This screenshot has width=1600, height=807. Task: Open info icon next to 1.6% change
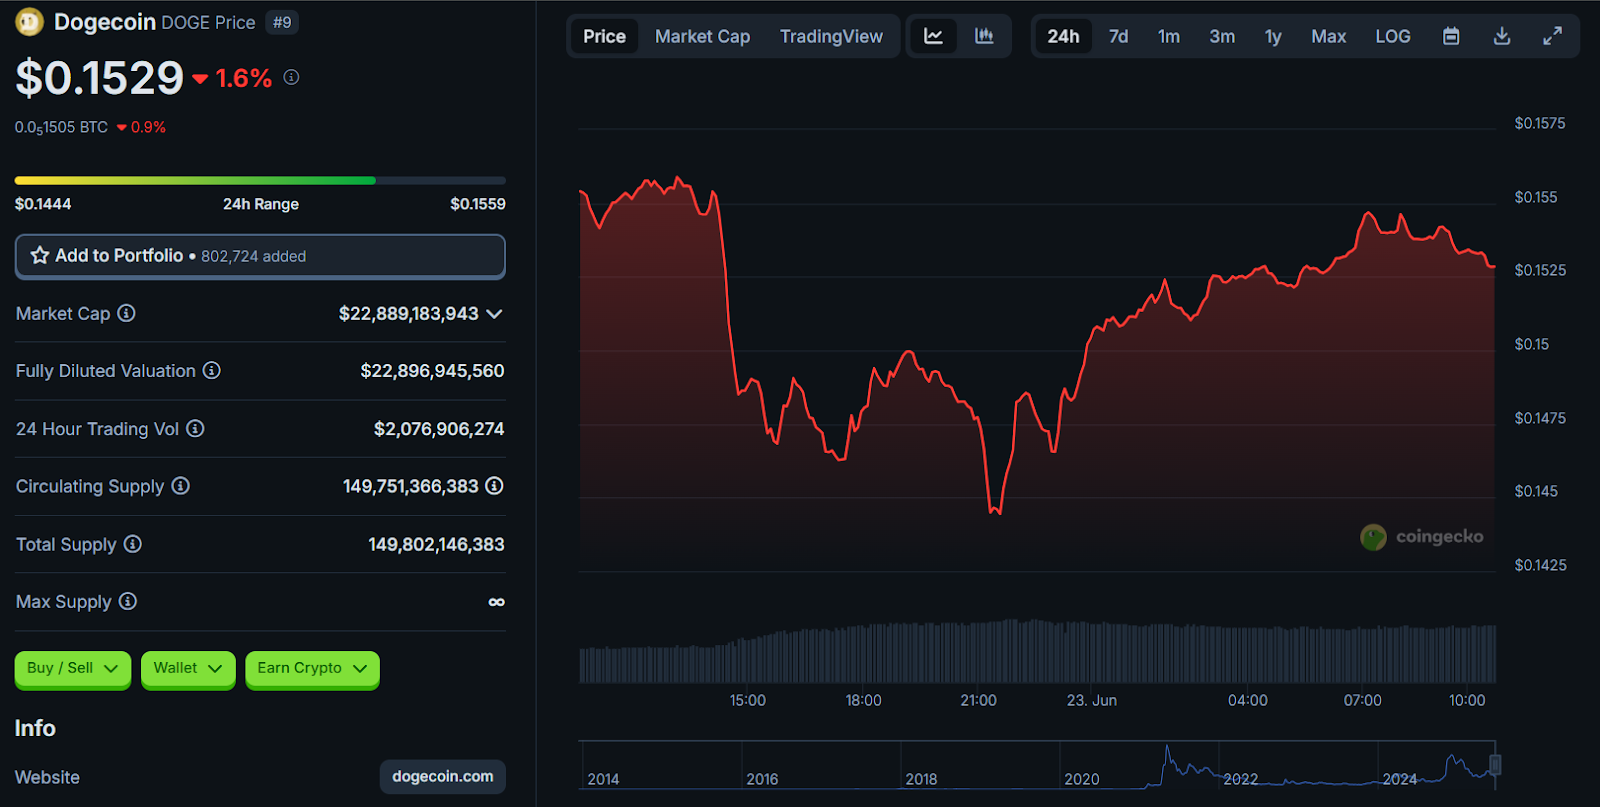click(291, 77)
